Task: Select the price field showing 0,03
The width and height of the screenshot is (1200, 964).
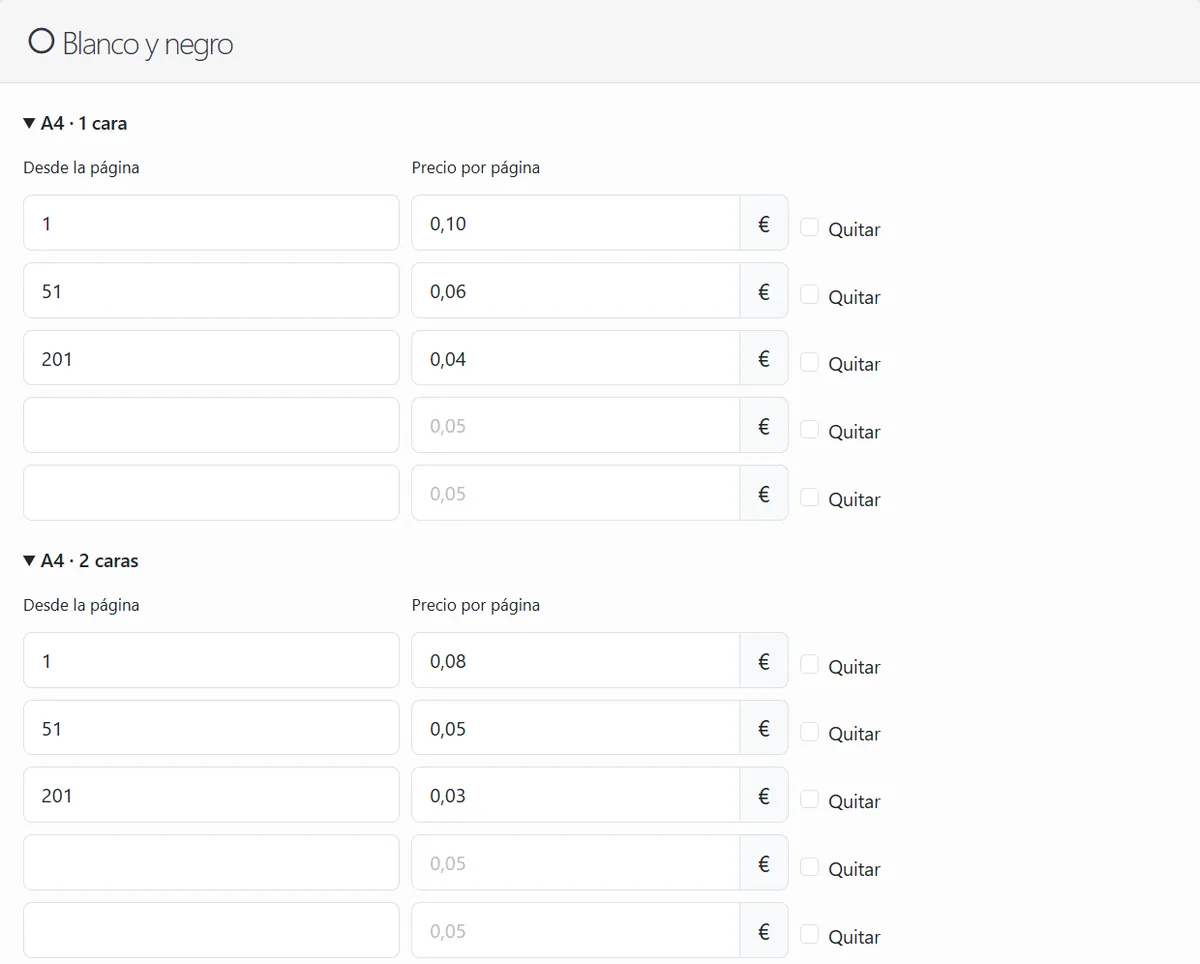Action: pos(576,796)
